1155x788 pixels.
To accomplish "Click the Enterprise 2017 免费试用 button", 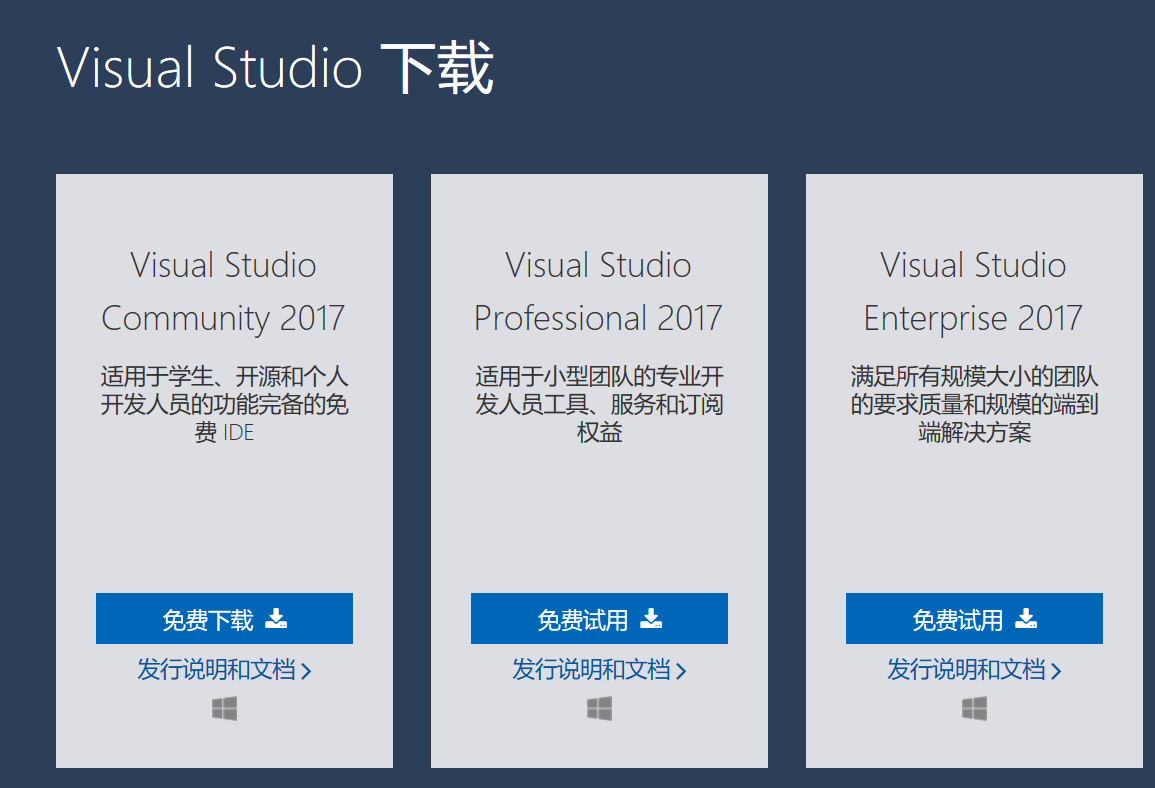I will click(974, 619).
